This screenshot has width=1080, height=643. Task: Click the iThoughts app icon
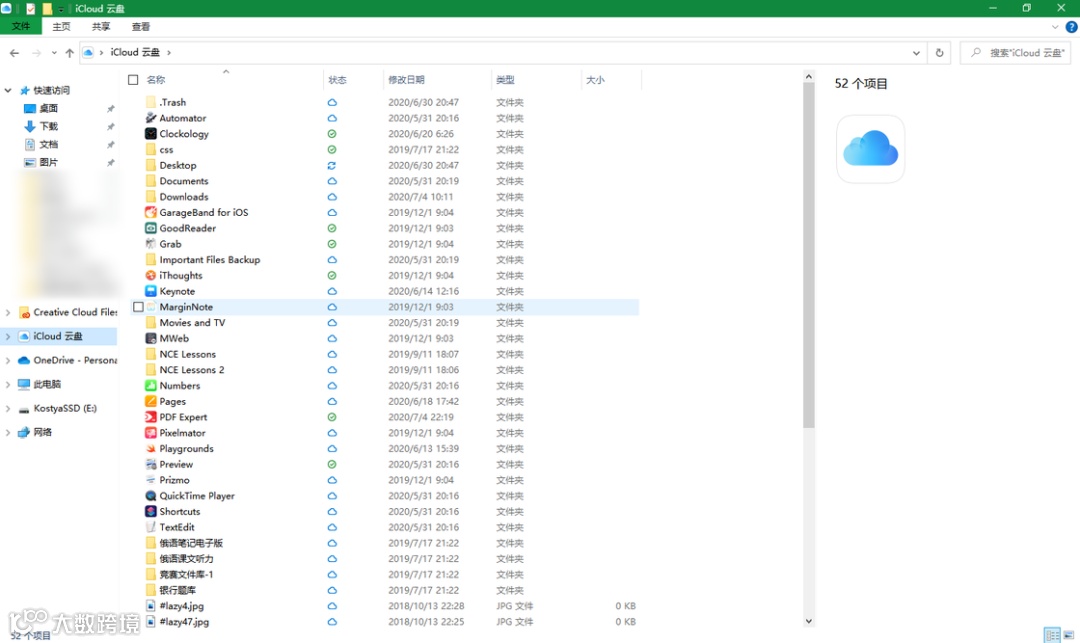pyautogui.click(x=151, y=275)
